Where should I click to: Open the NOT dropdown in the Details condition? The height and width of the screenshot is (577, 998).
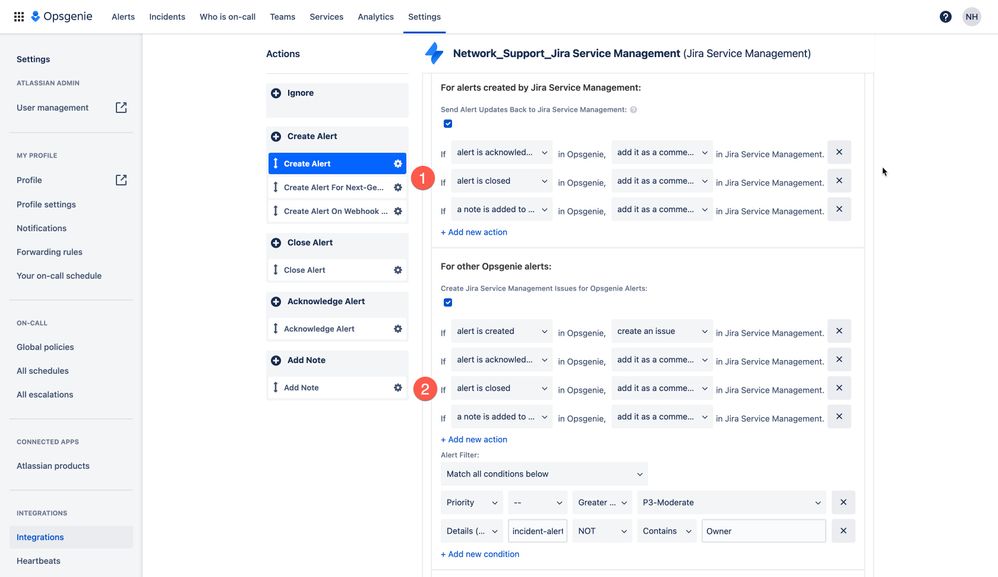pyautogui.click(x=602, y=531)
